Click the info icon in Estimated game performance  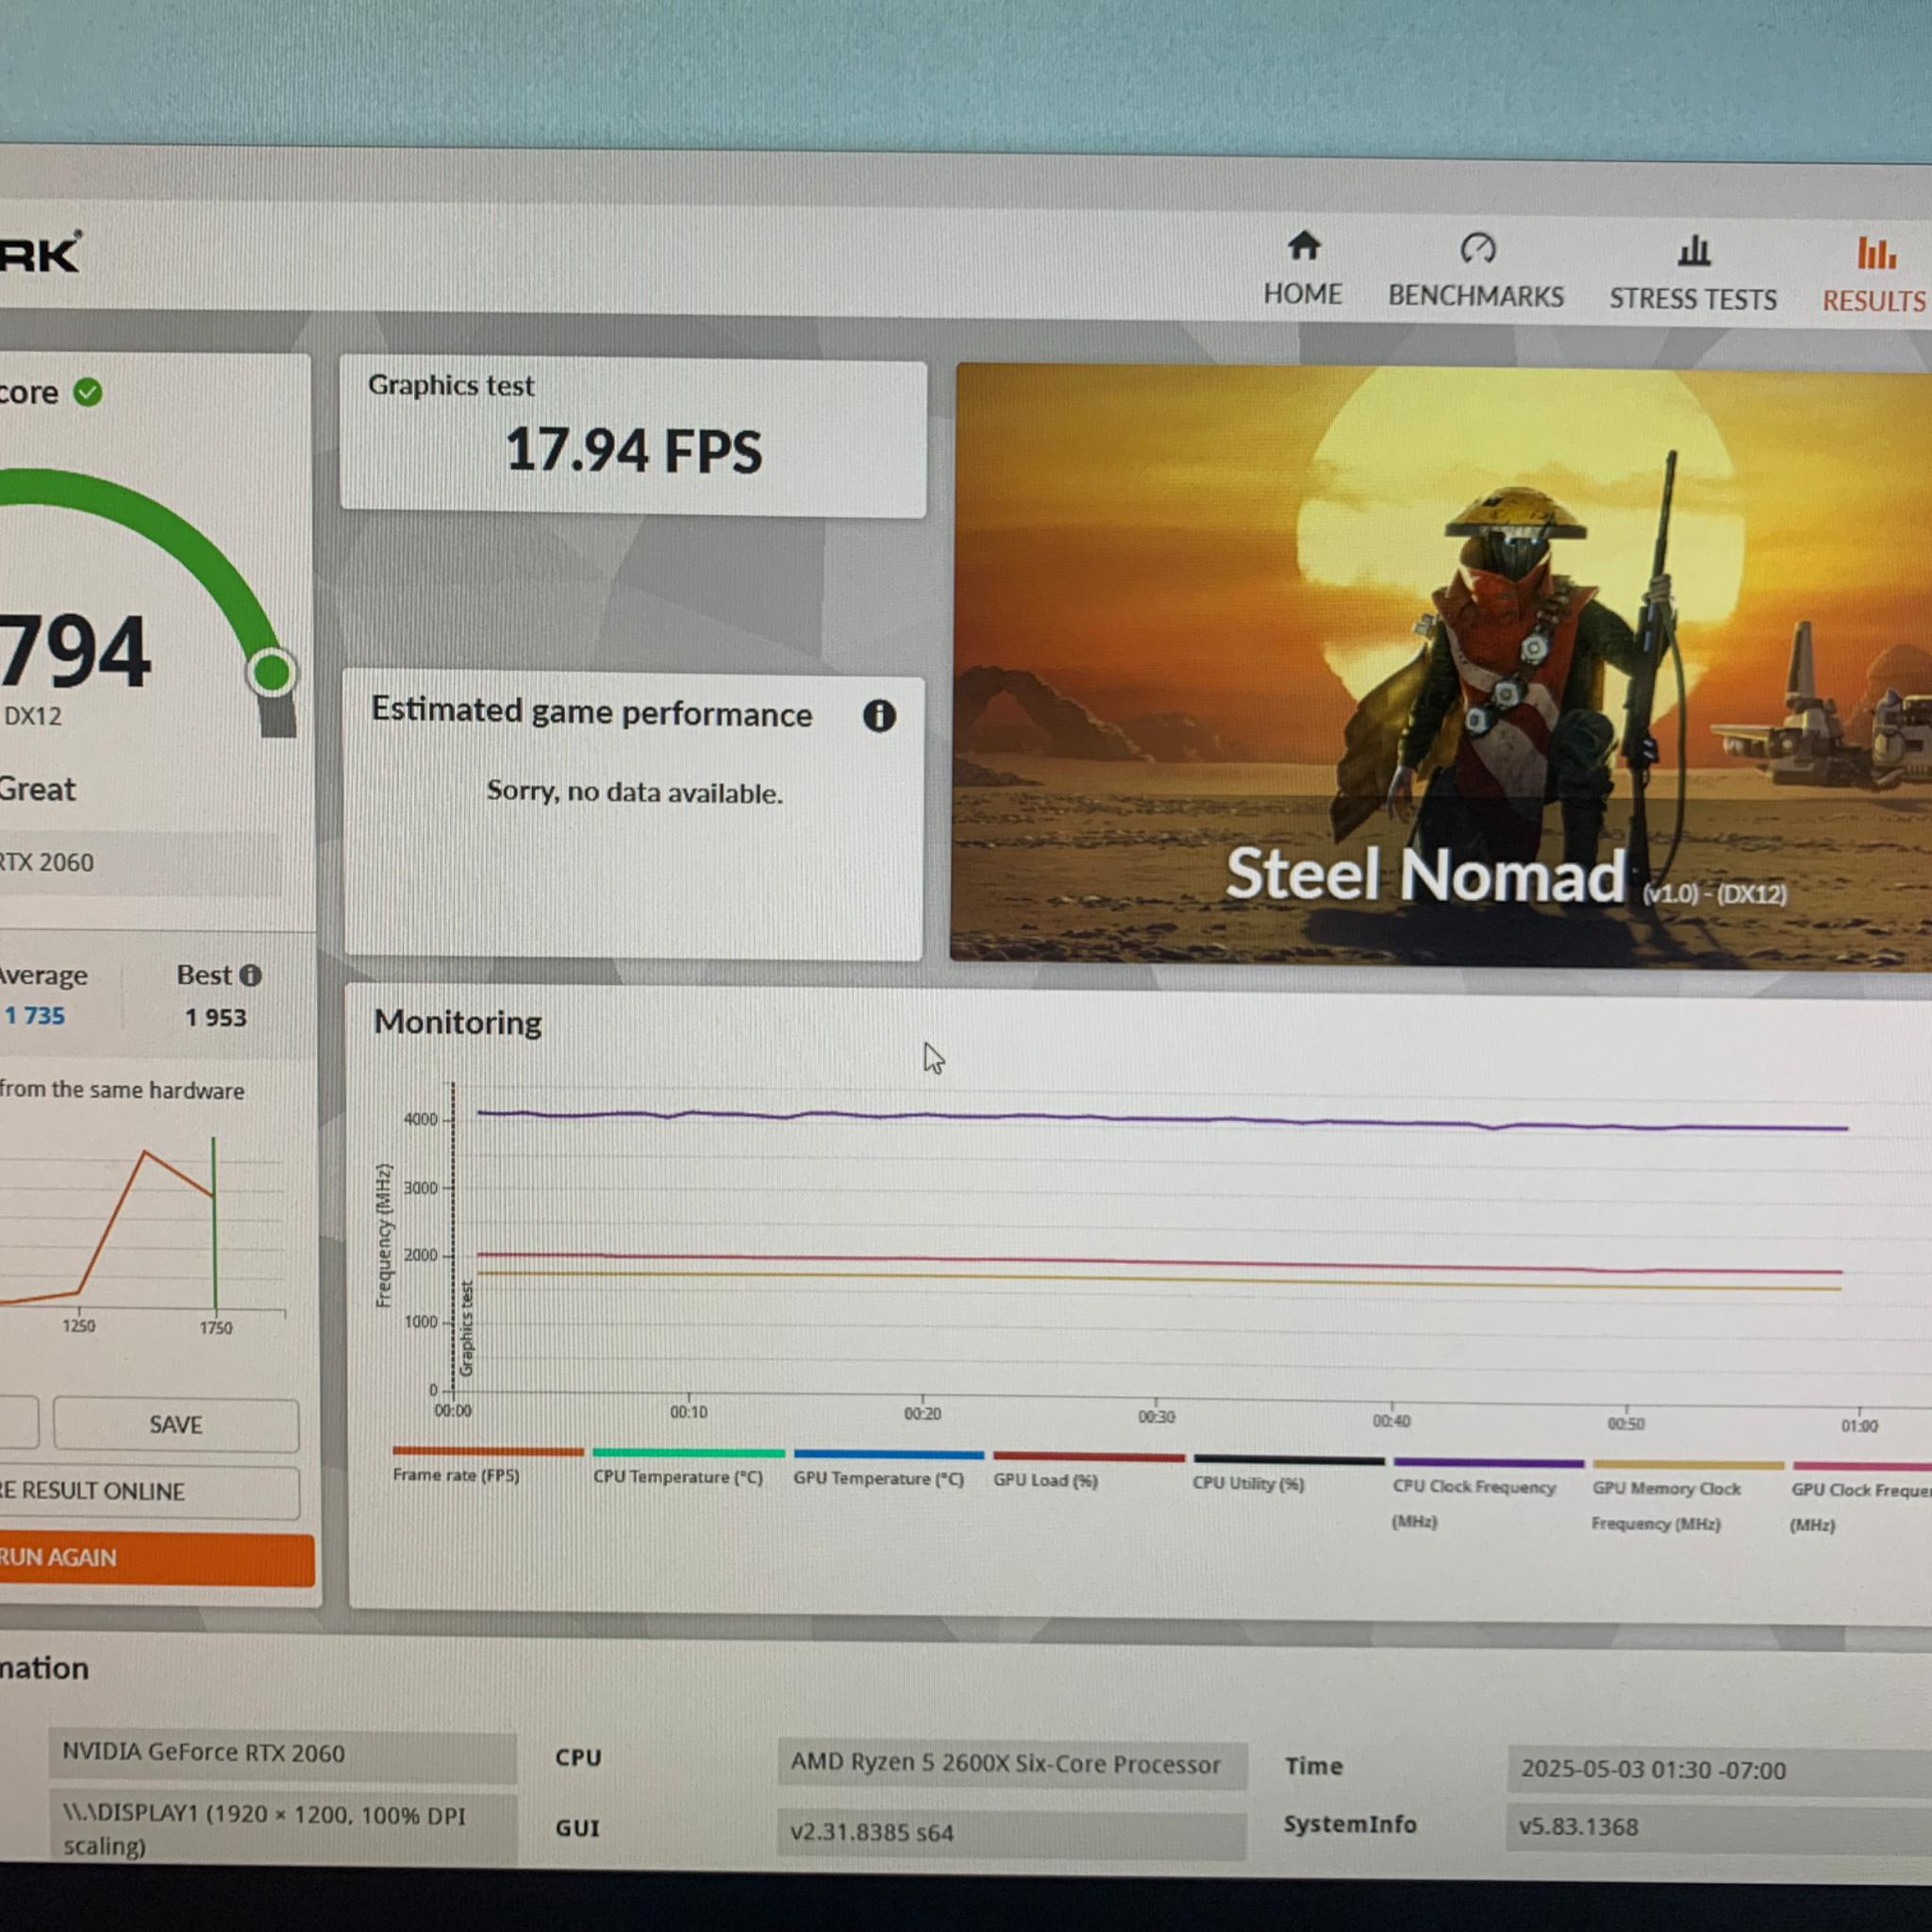pos(879,715)
